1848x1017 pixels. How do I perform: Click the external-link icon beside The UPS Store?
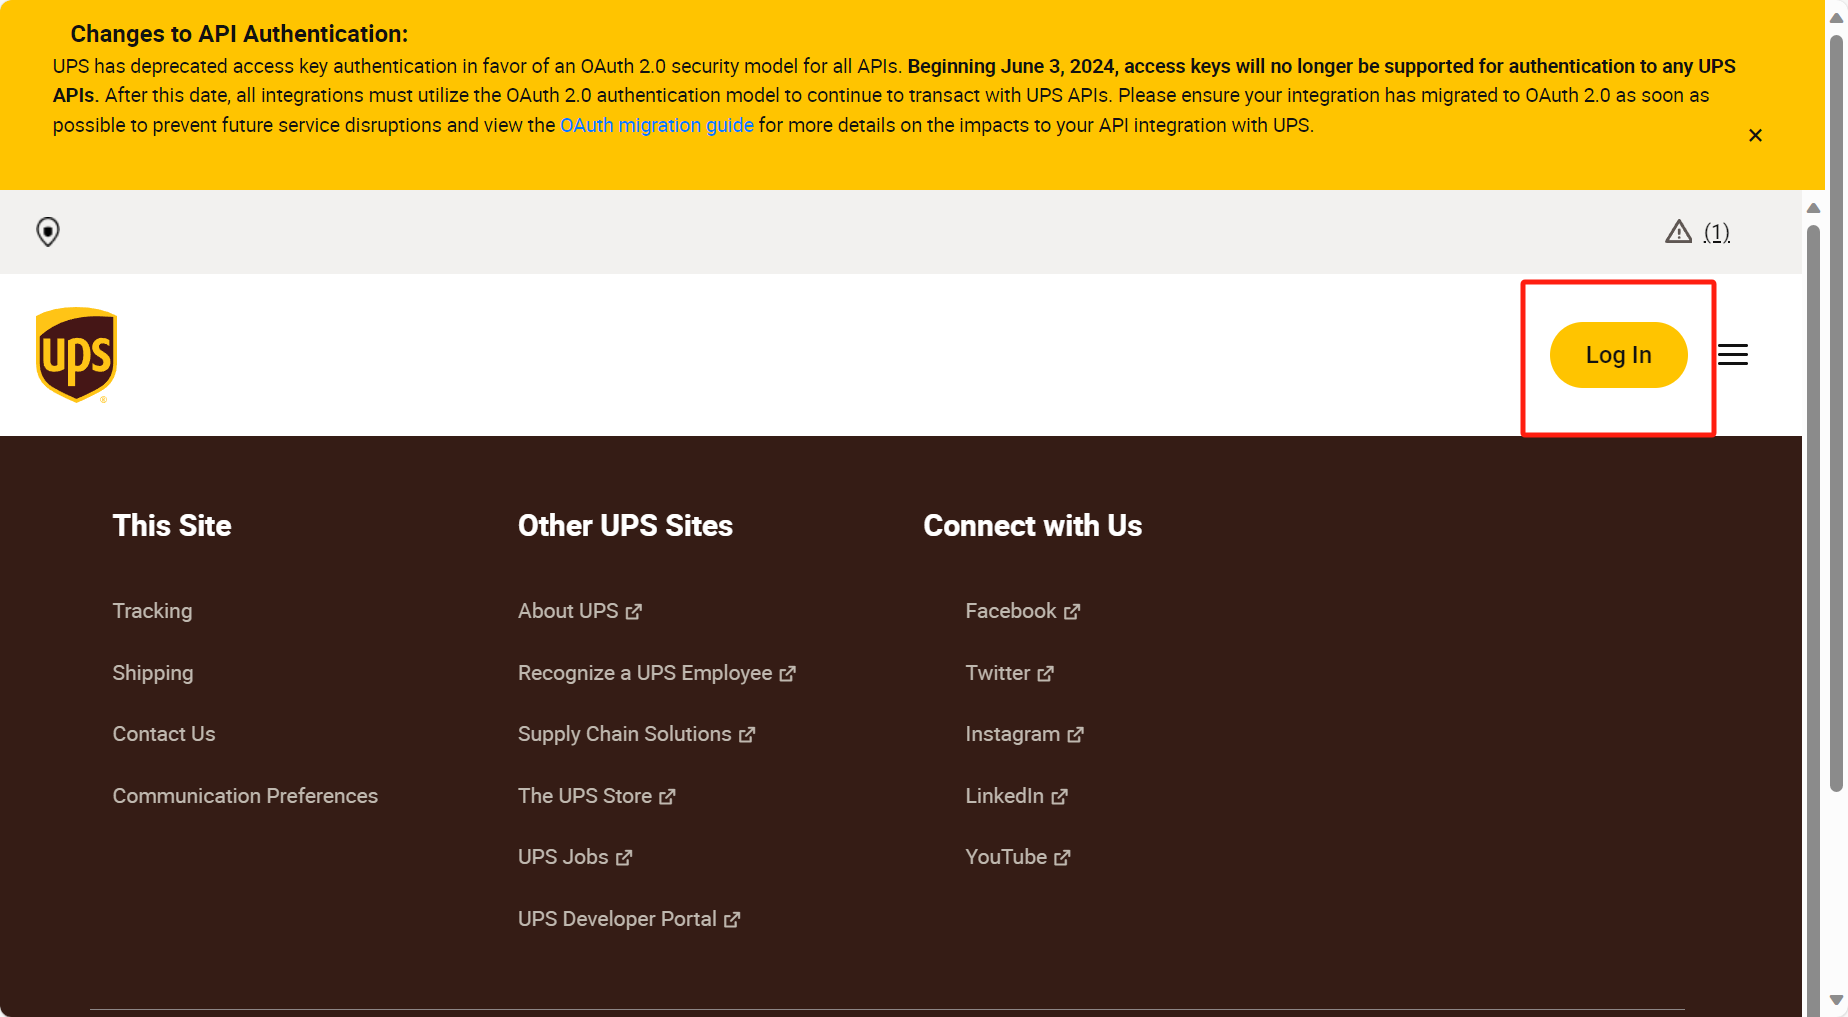tap(668, 796)
